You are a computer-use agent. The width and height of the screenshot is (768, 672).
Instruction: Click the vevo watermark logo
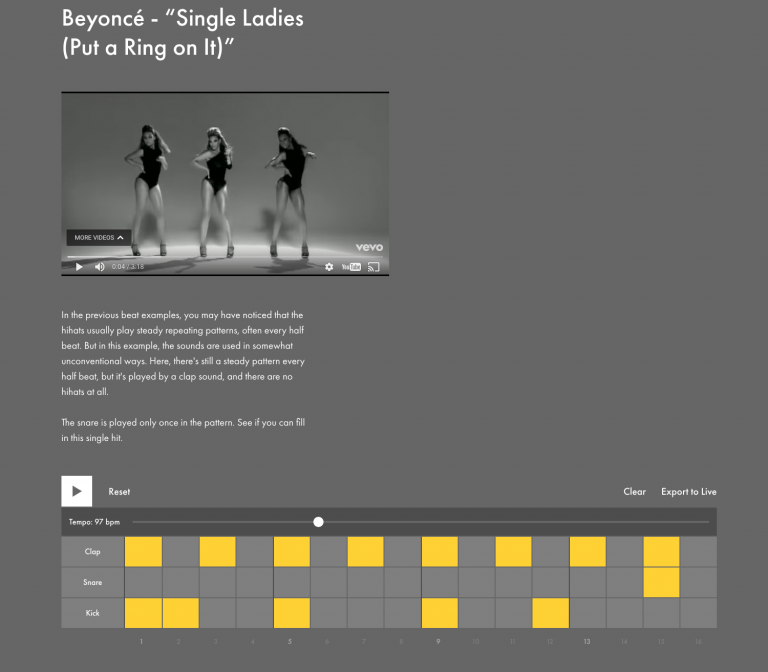pyautogui.click(x=368, y=247)
